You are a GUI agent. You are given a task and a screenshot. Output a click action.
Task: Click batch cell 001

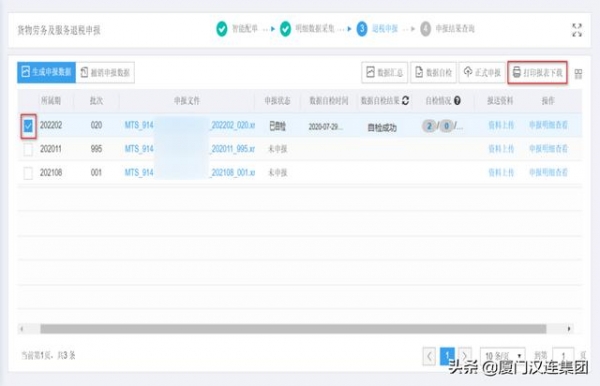coord(96,173)
